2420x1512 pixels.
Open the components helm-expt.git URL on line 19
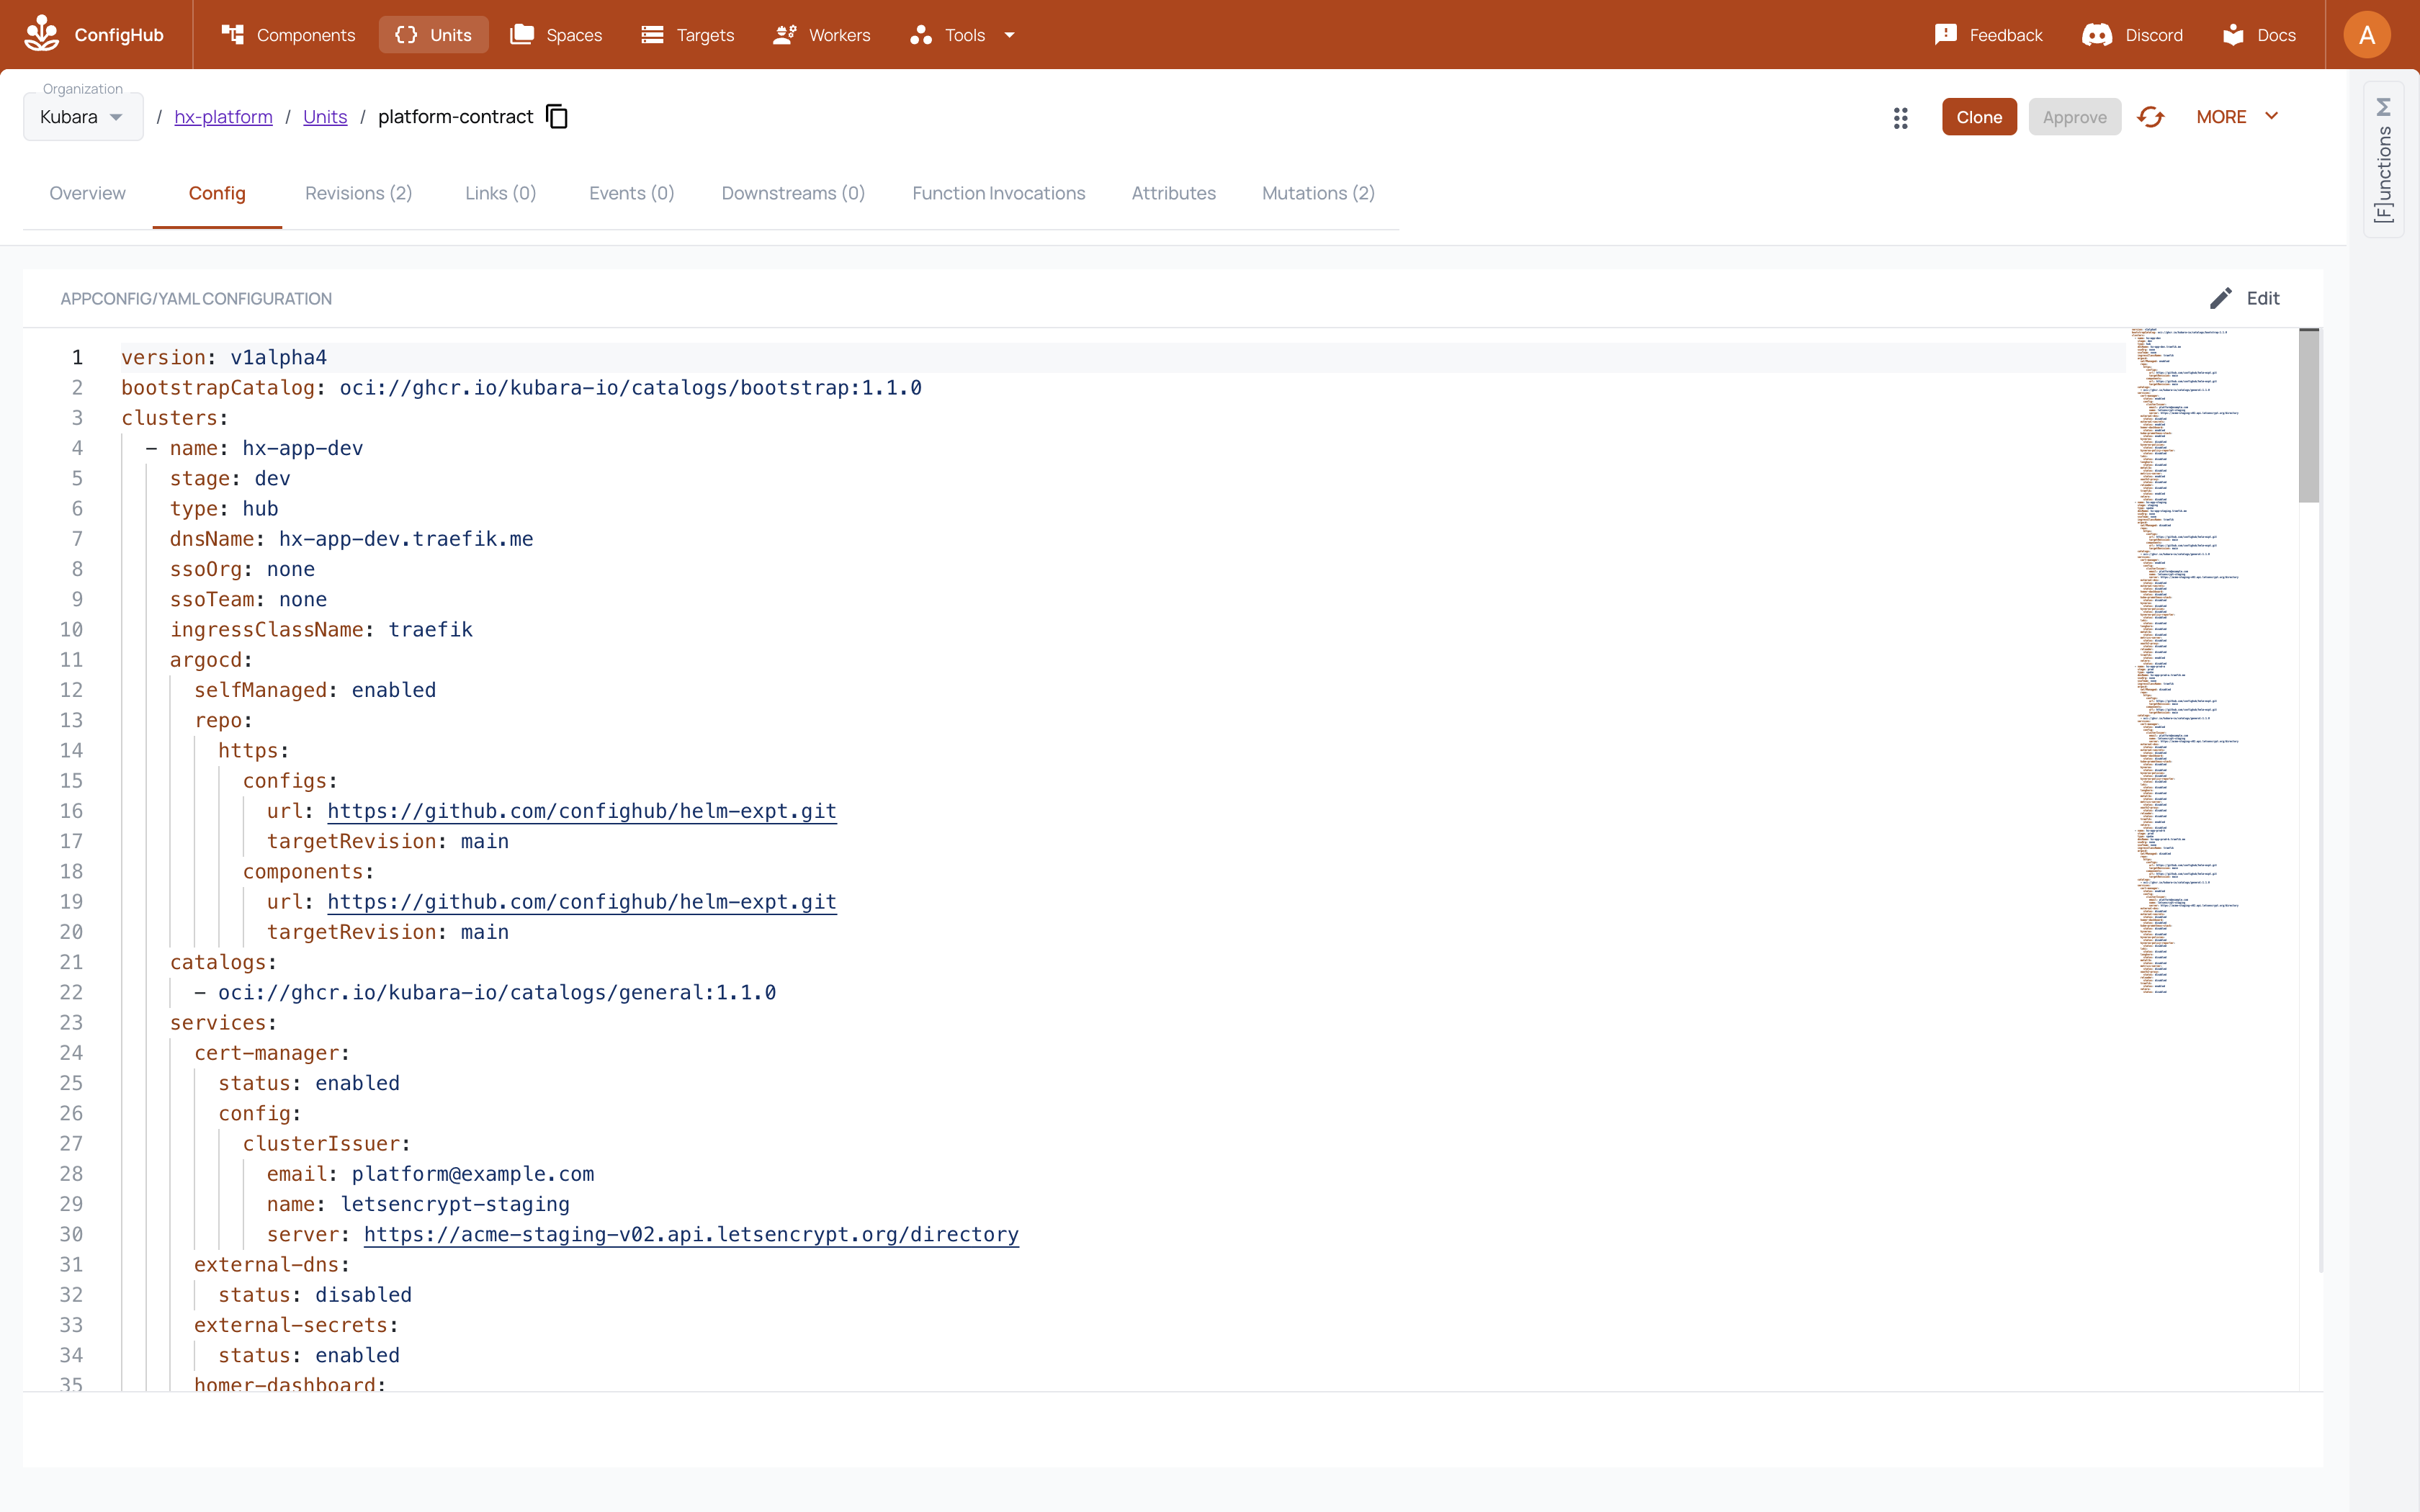[x=581, y=902]
